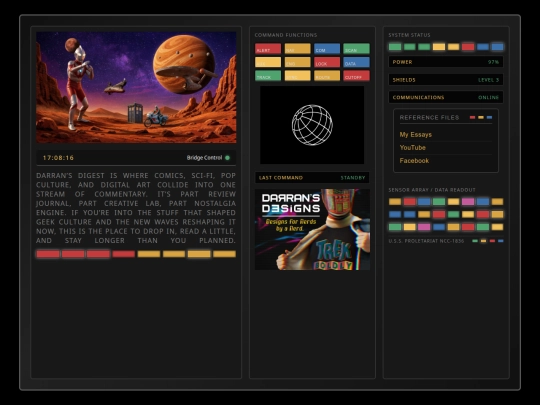Click the blue dot beside Reference Files heading
This screenshot has width=540, height=405.
pyautogui.click(x=489, y=117)
